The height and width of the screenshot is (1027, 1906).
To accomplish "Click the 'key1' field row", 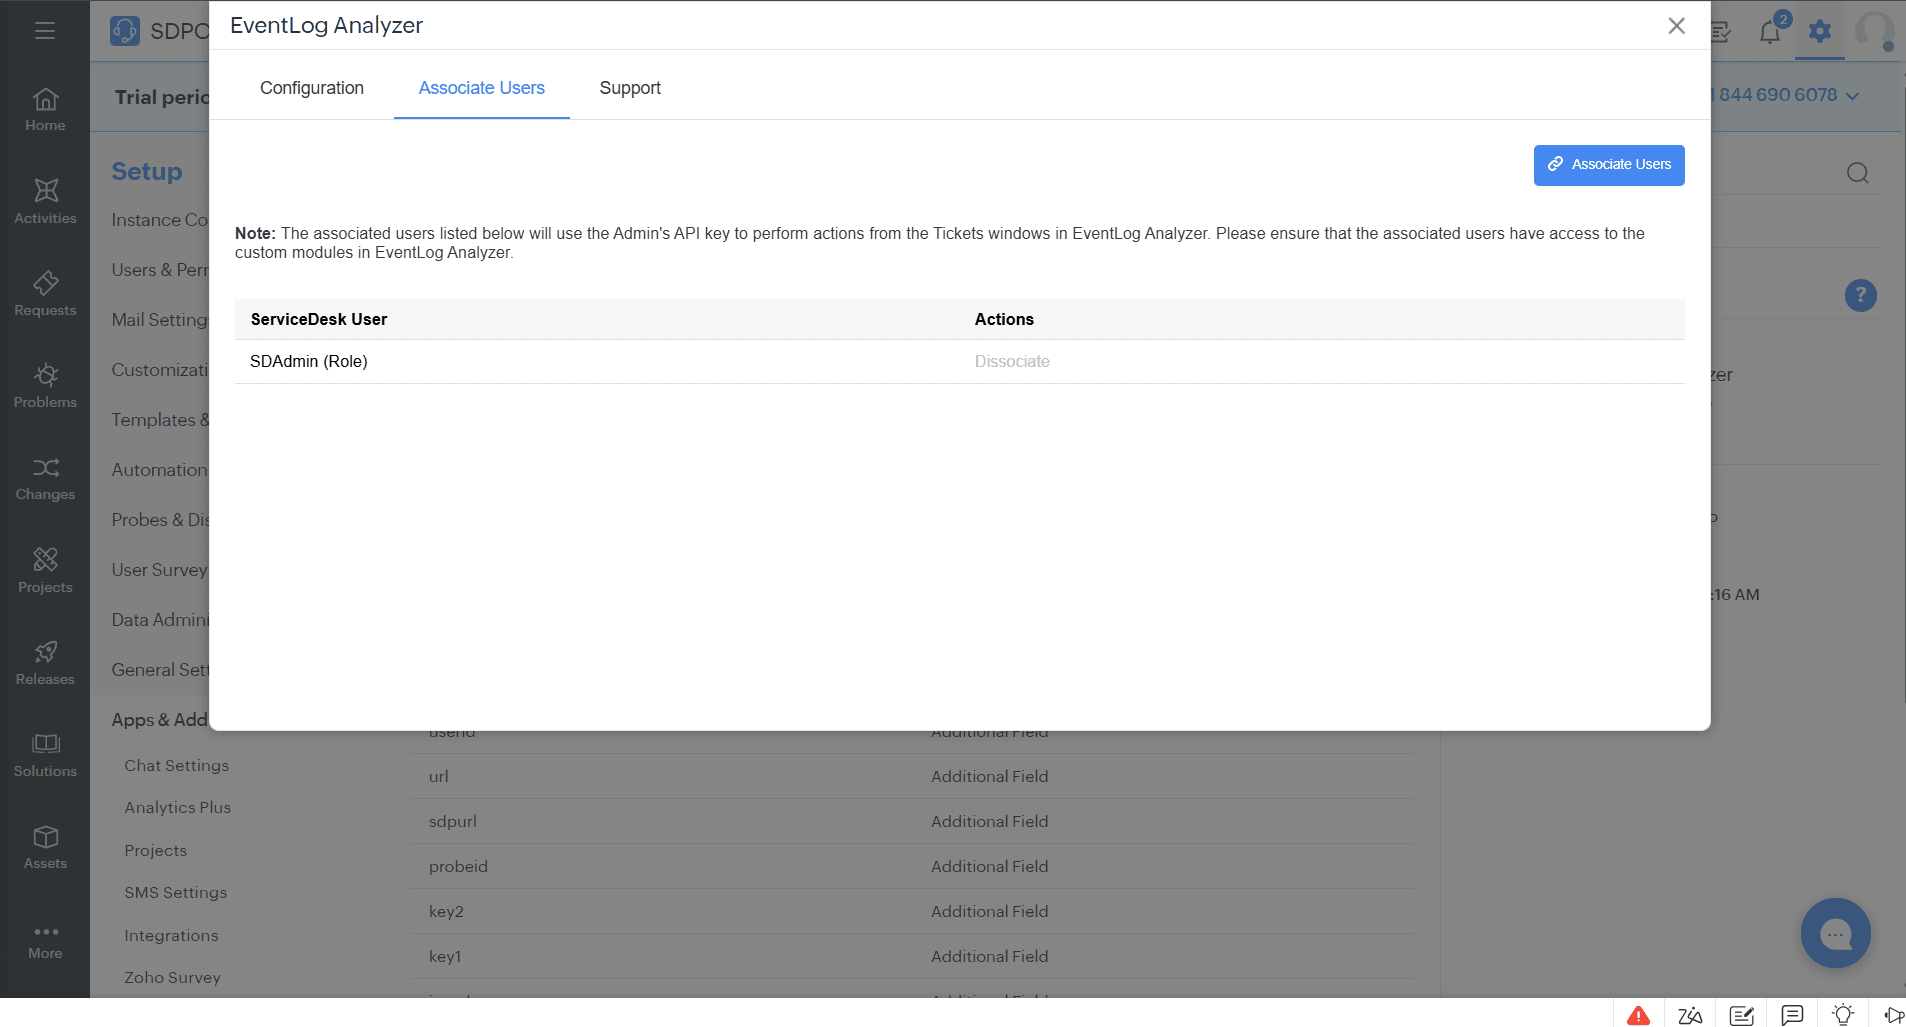I will click(913, 956).
